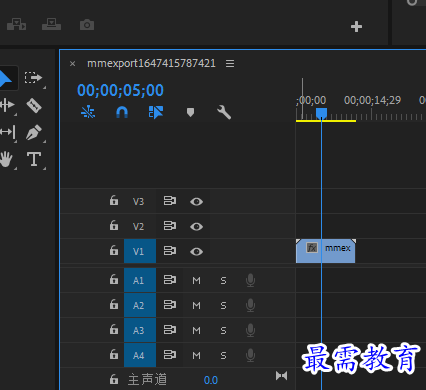
Task: Enable voice-over record on A1
Action: [250, 280]
